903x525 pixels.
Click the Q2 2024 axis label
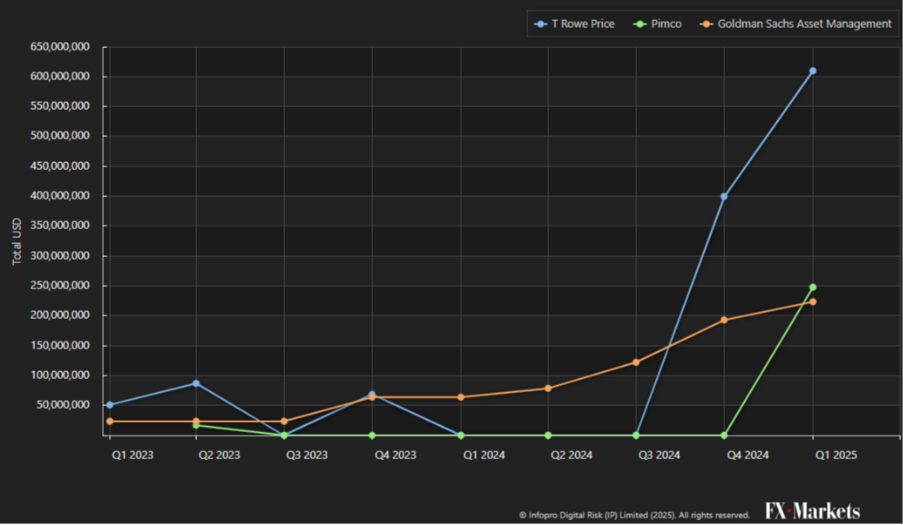571,455
